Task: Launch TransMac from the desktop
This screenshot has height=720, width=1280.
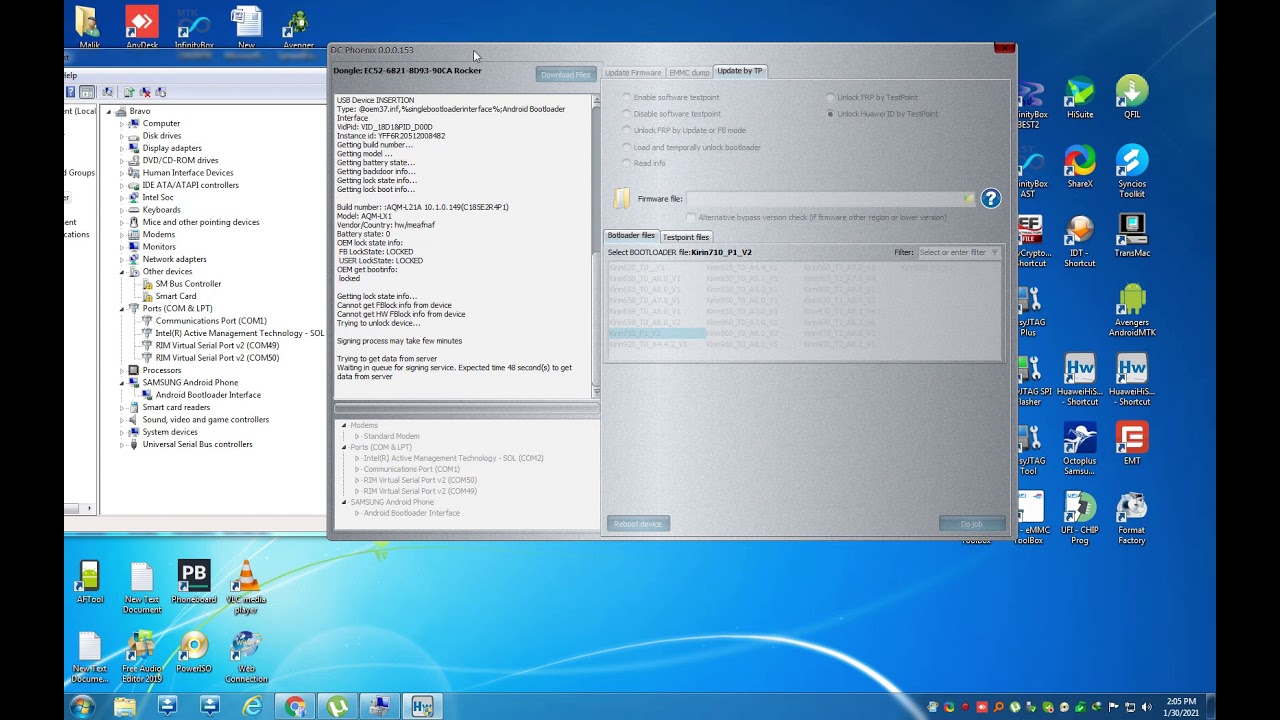Action: point(1132,235)
